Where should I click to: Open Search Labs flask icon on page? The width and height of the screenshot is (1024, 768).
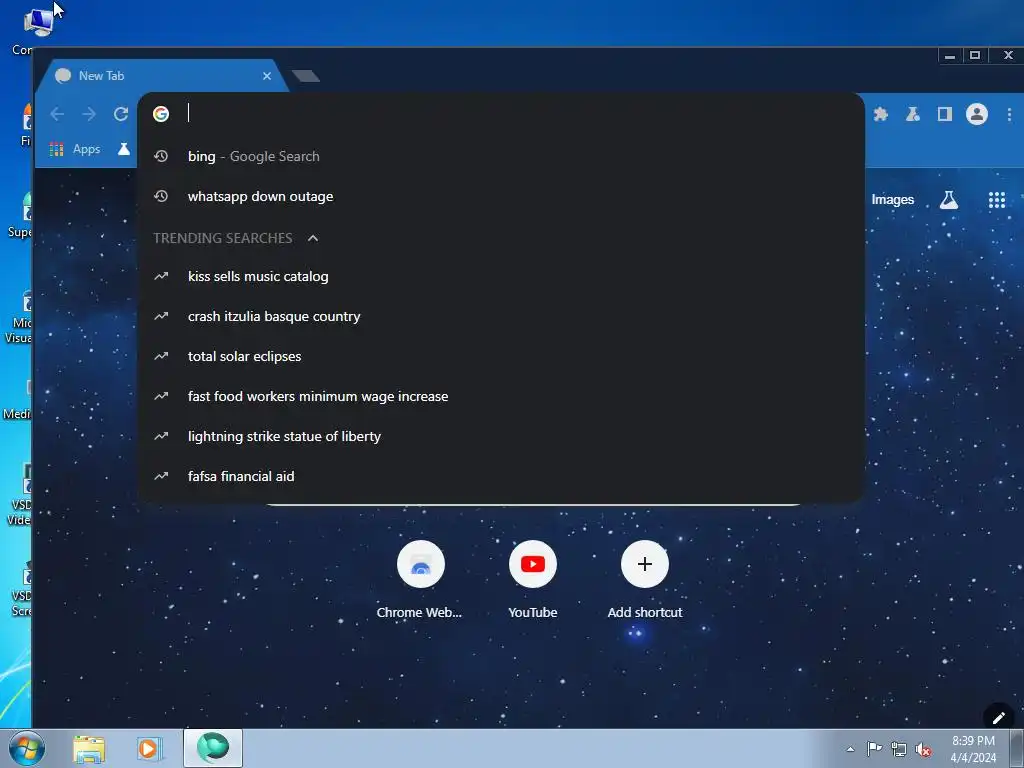(x=949, y=200)
